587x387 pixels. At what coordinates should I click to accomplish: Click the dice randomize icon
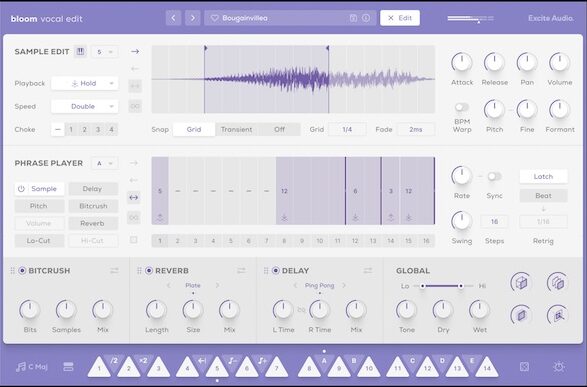(x=524, y=366)
